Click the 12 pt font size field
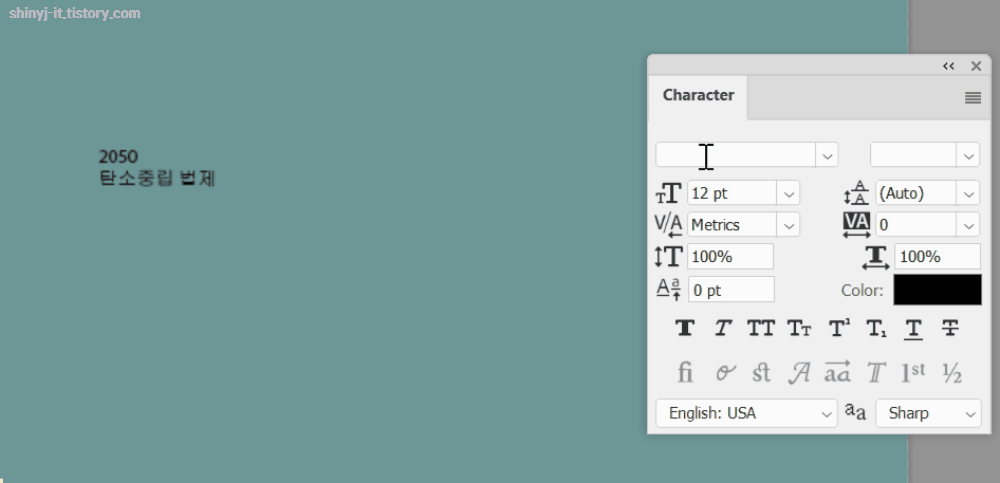 tap(732, 193)
